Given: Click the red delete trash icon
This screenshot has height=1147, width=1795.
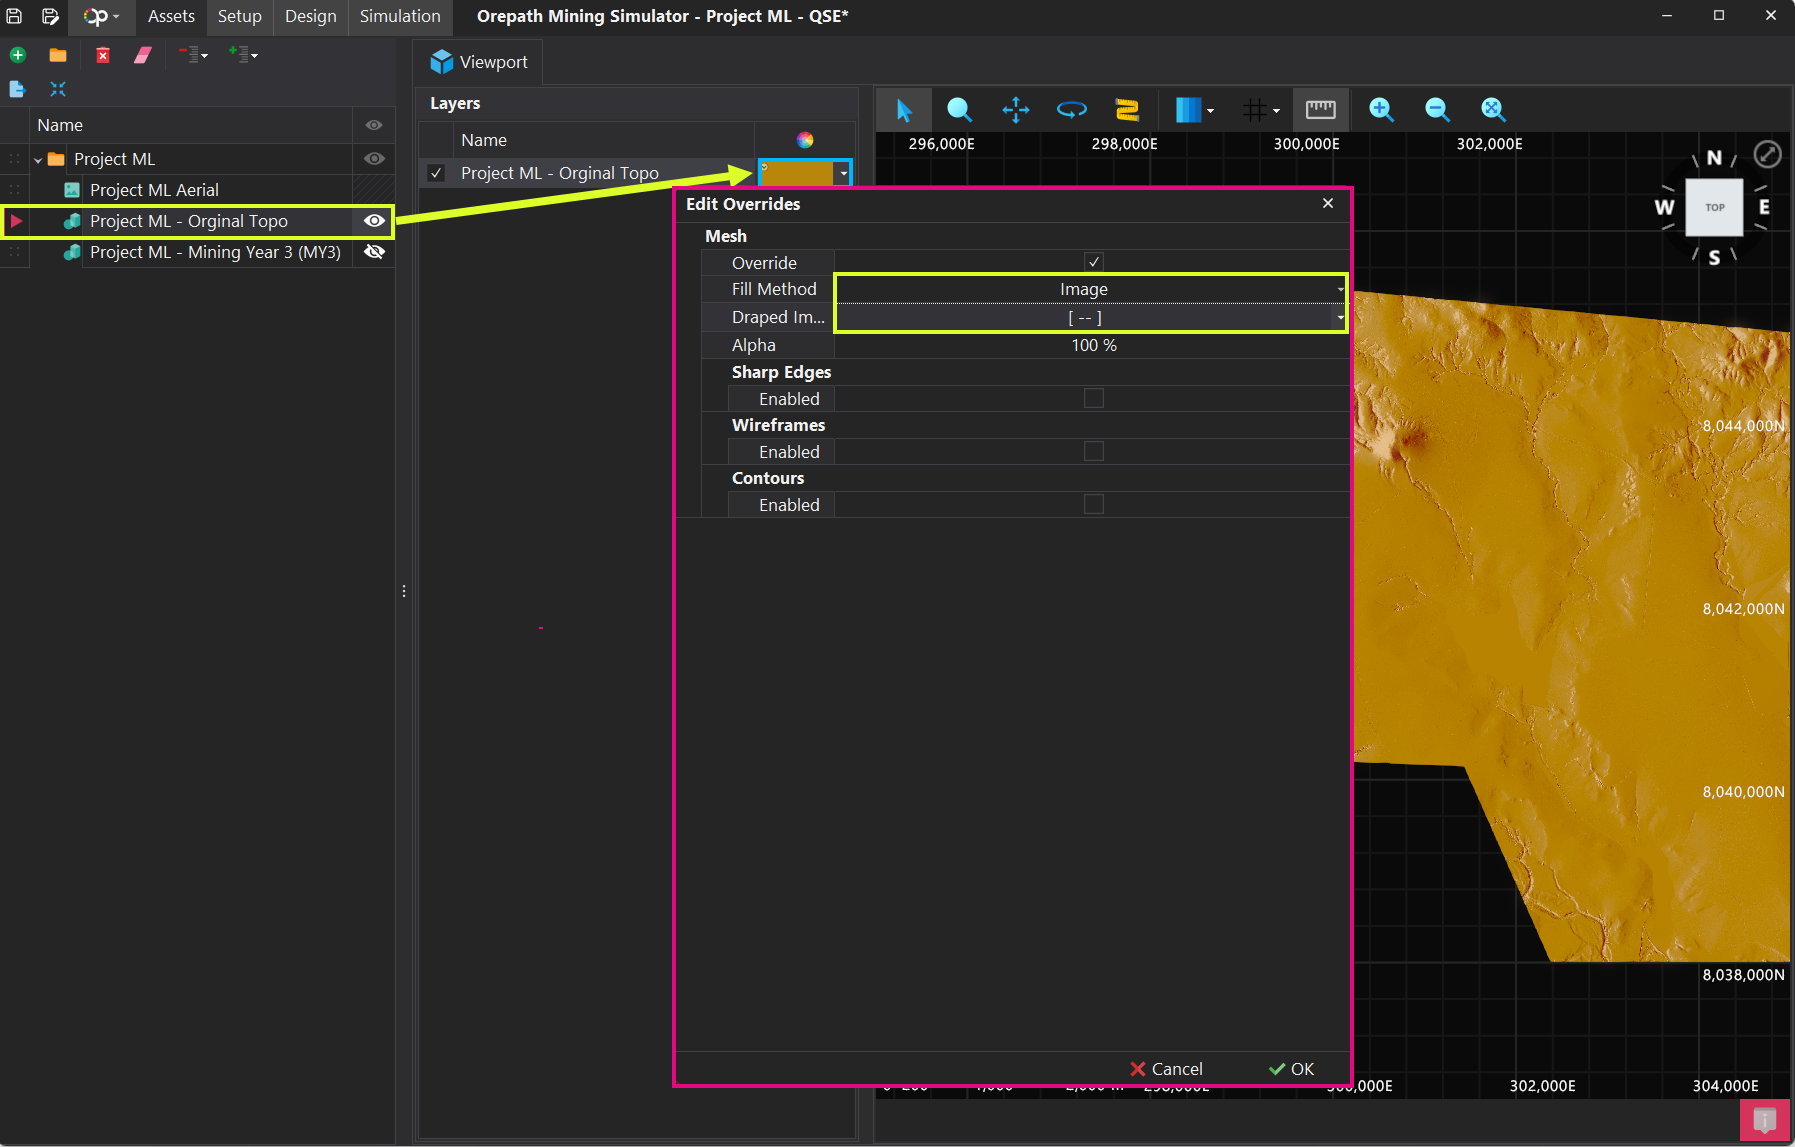Looking at the screenshot, I should coord(103,55).
